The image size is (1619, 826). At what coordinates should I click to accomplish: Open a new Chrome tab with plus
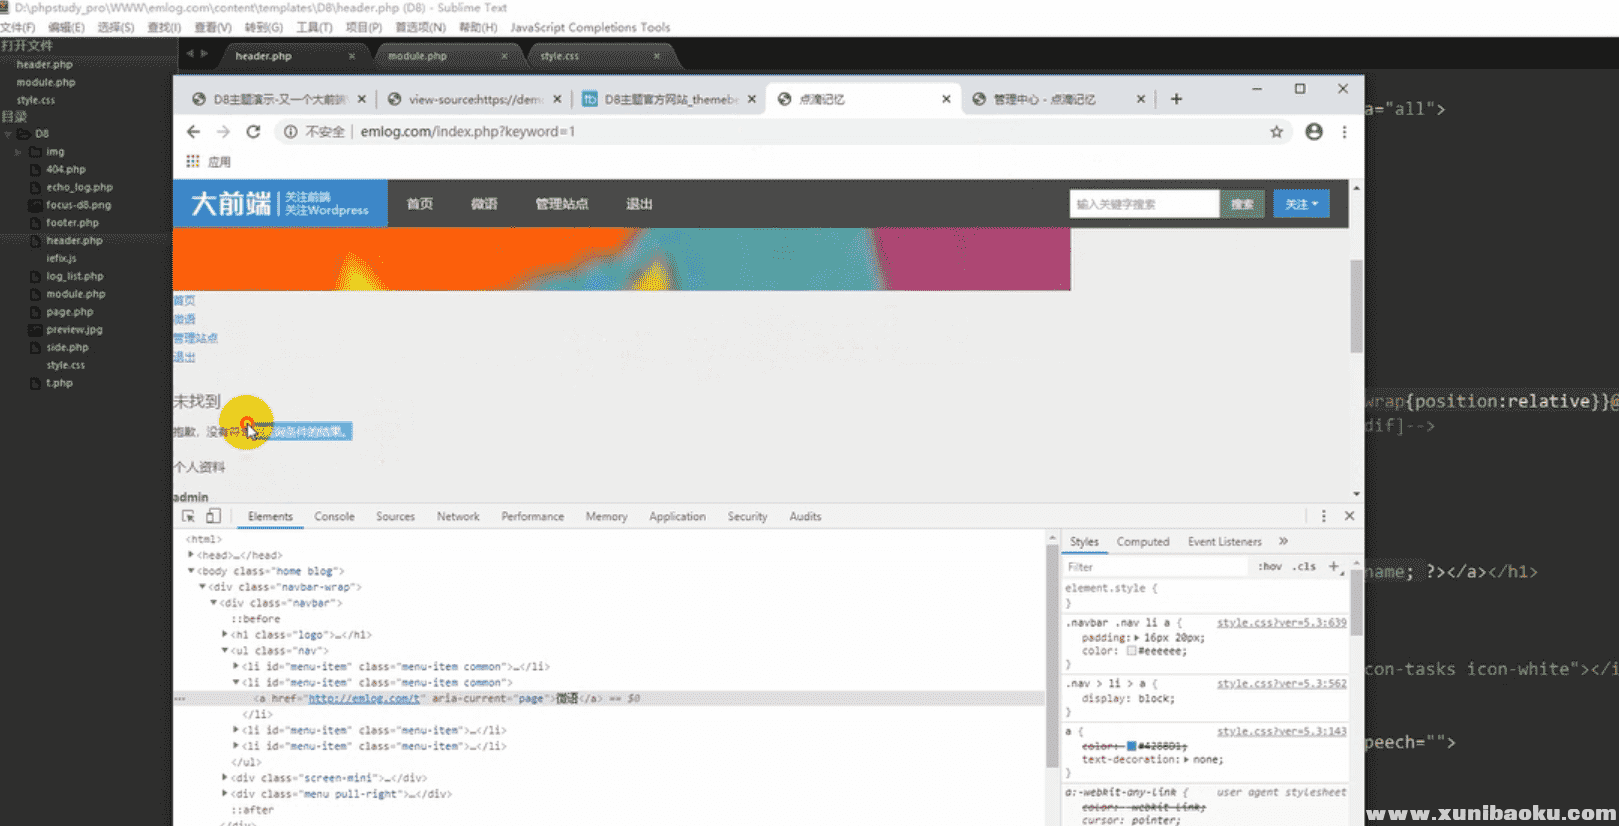click(1176, 99)
